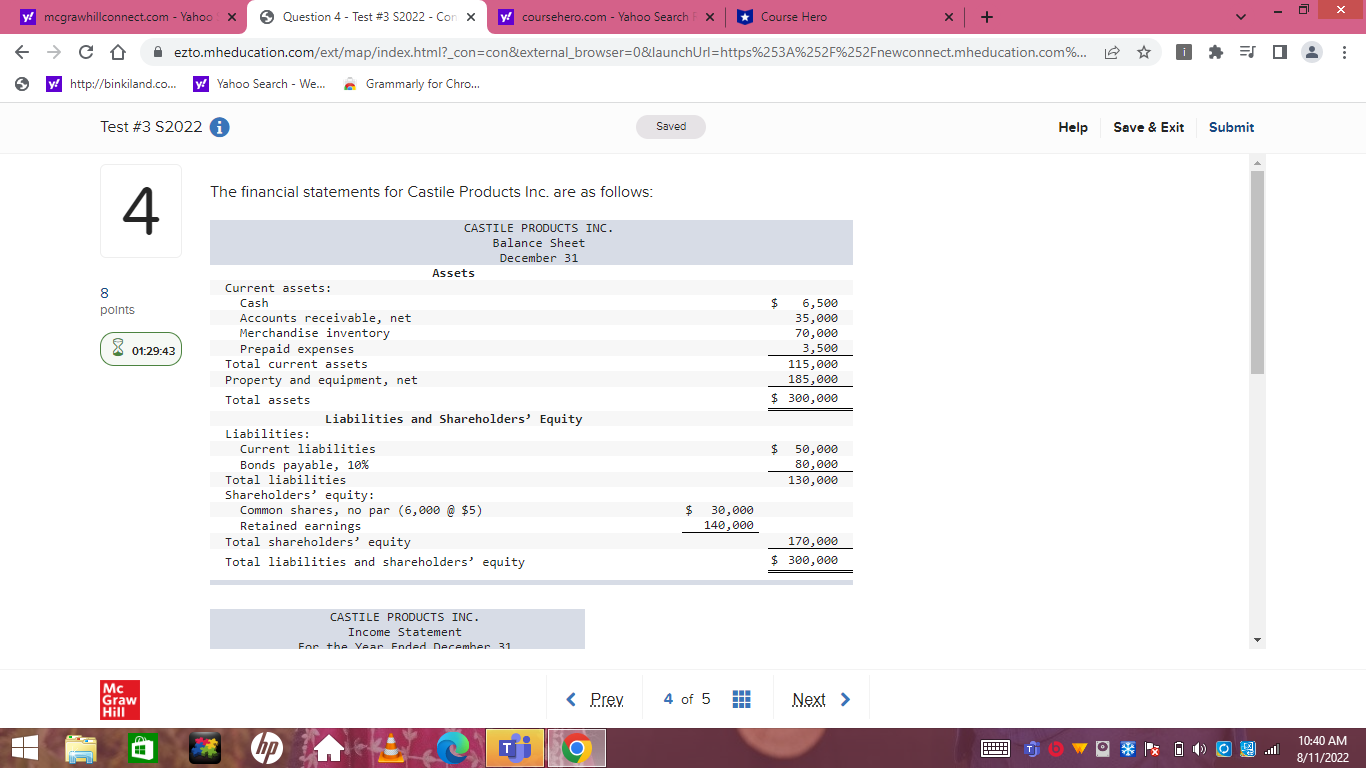Click the Help link
This screenshot has height=768, width=1366.
point(1073,127)
